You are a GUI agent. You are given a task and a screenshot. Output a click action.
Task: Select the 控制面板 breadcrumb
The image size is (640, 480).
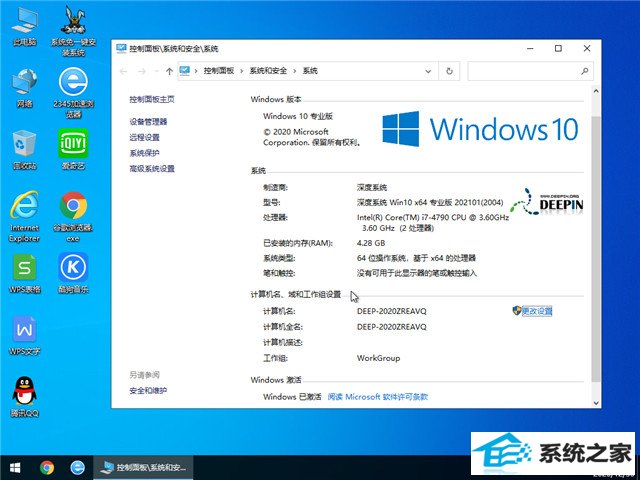pyautogui.click(x=219, y=71)
